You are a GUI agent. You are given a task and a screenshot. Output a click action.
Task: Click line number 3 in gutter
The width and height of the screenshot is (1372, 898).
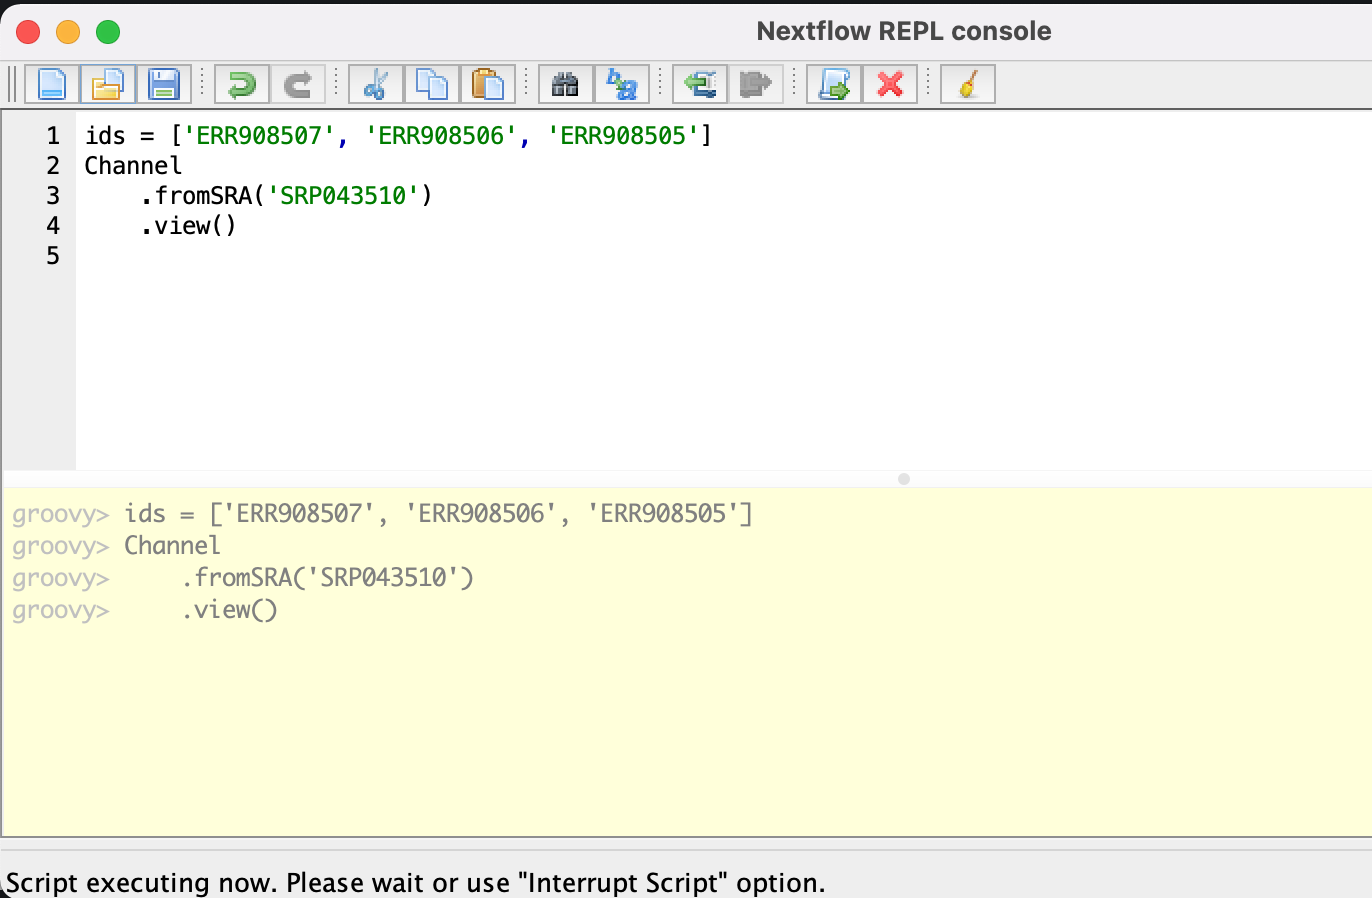coord(53,195)
